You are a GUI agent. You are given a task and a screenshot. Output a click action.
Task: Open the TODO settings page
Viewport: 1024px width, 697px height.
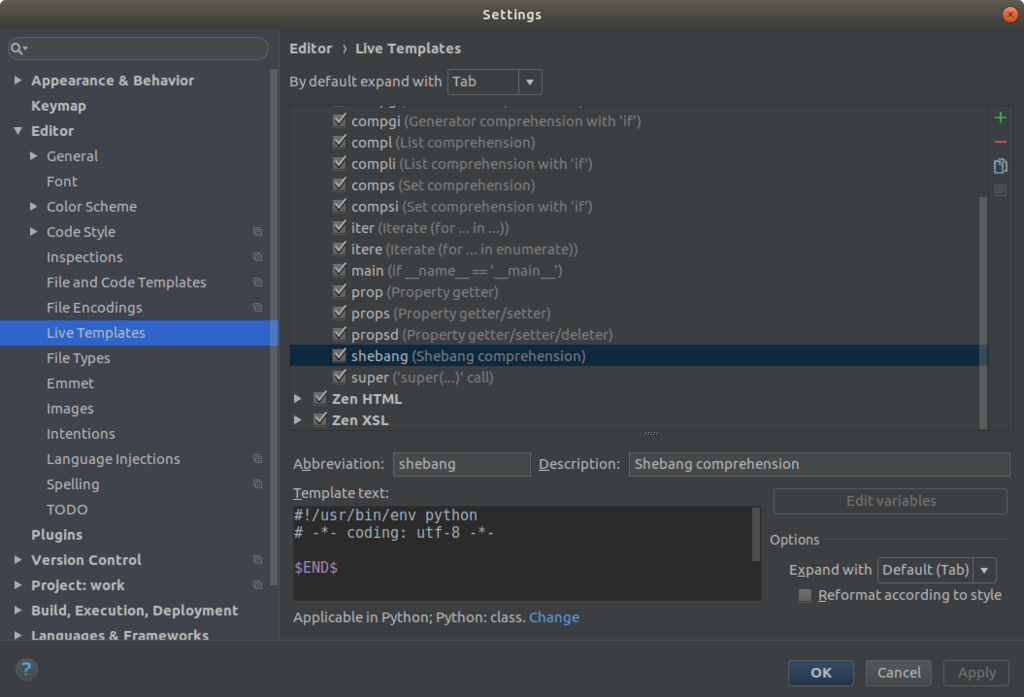click(x=67, y=510)
